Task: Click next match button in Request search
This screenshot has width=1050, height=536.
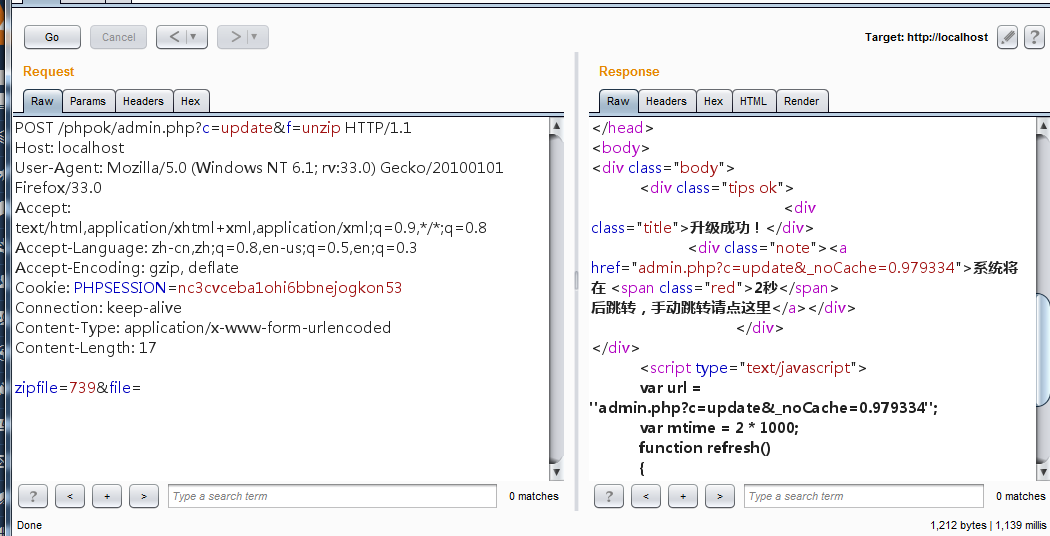Action: 144,496
